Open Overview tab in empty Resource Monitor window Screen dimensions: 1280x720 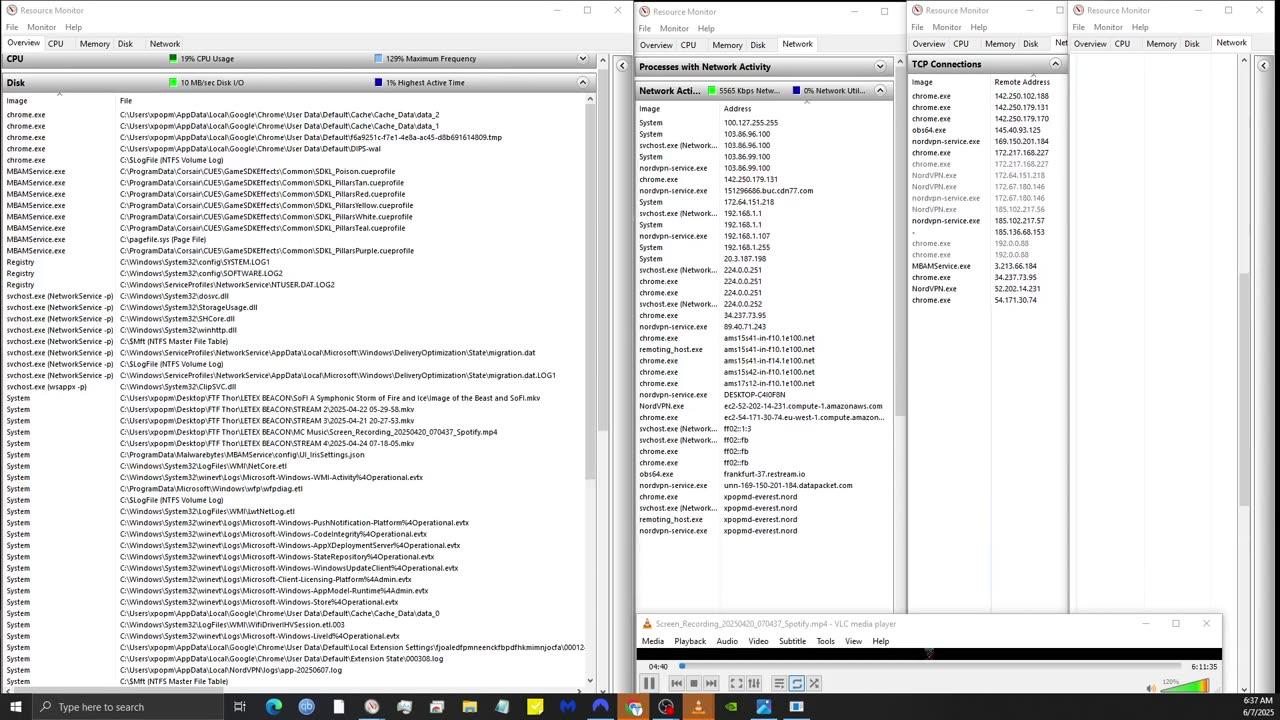pyautogui.click(x=1090, y=44)
